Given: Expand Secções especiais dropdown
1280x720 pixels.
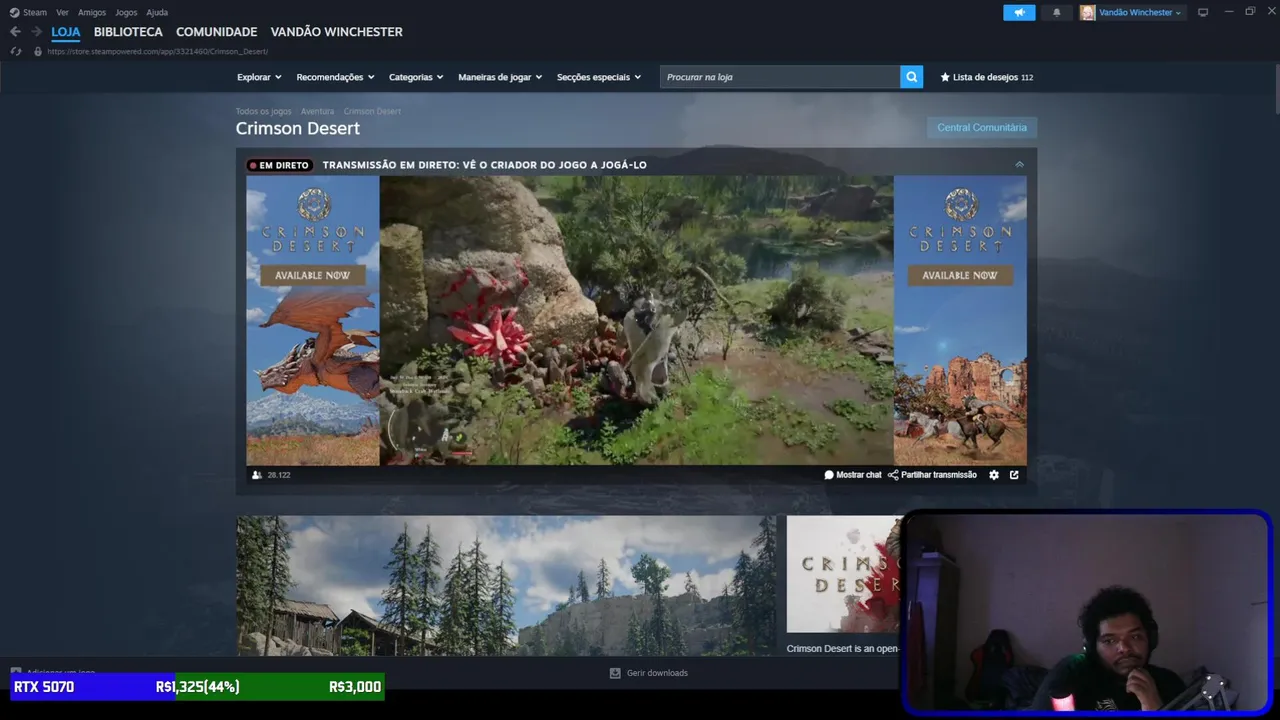Looking at the screenshot, I should pos(599,77).
